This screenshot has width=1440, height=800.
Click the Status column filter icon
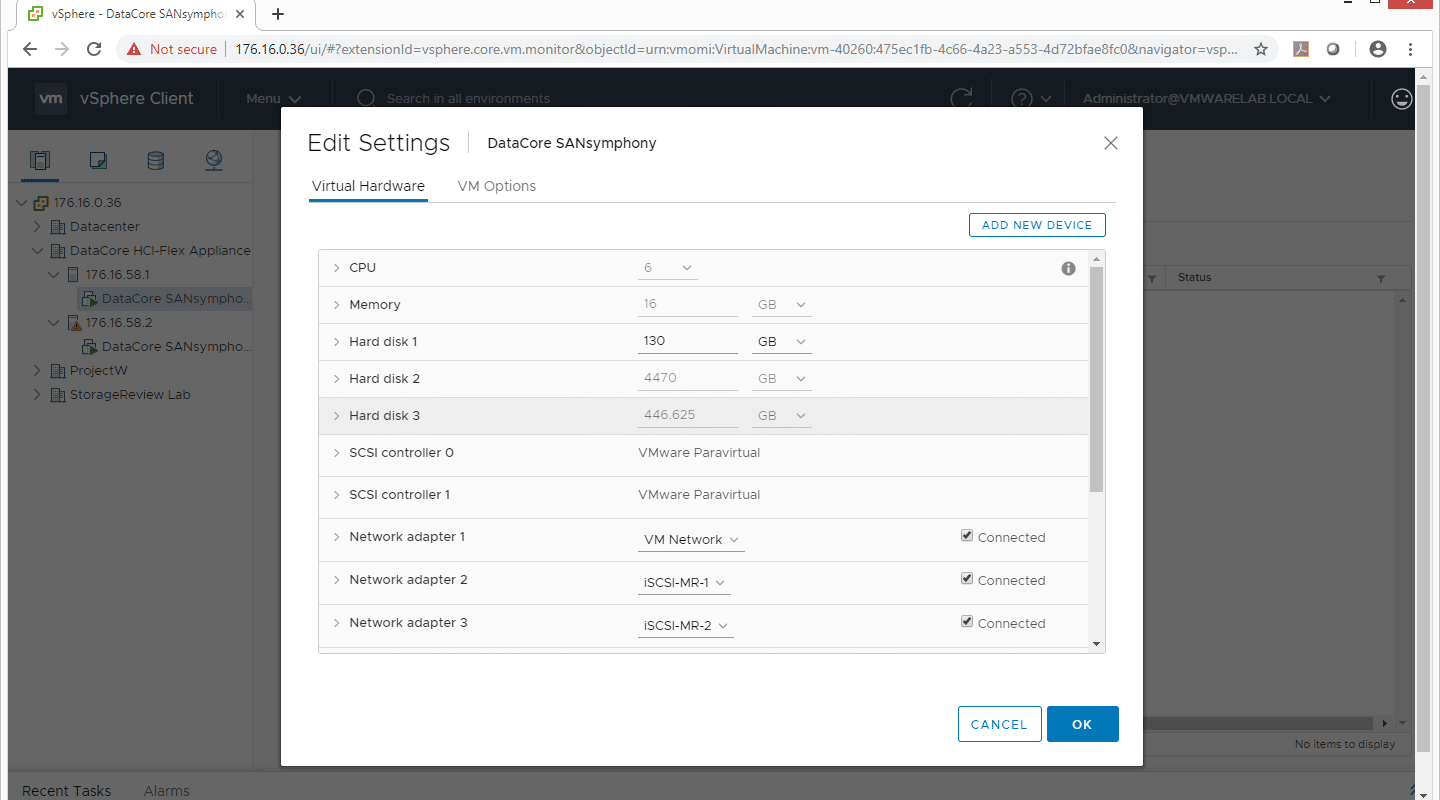coord(1381,278)
